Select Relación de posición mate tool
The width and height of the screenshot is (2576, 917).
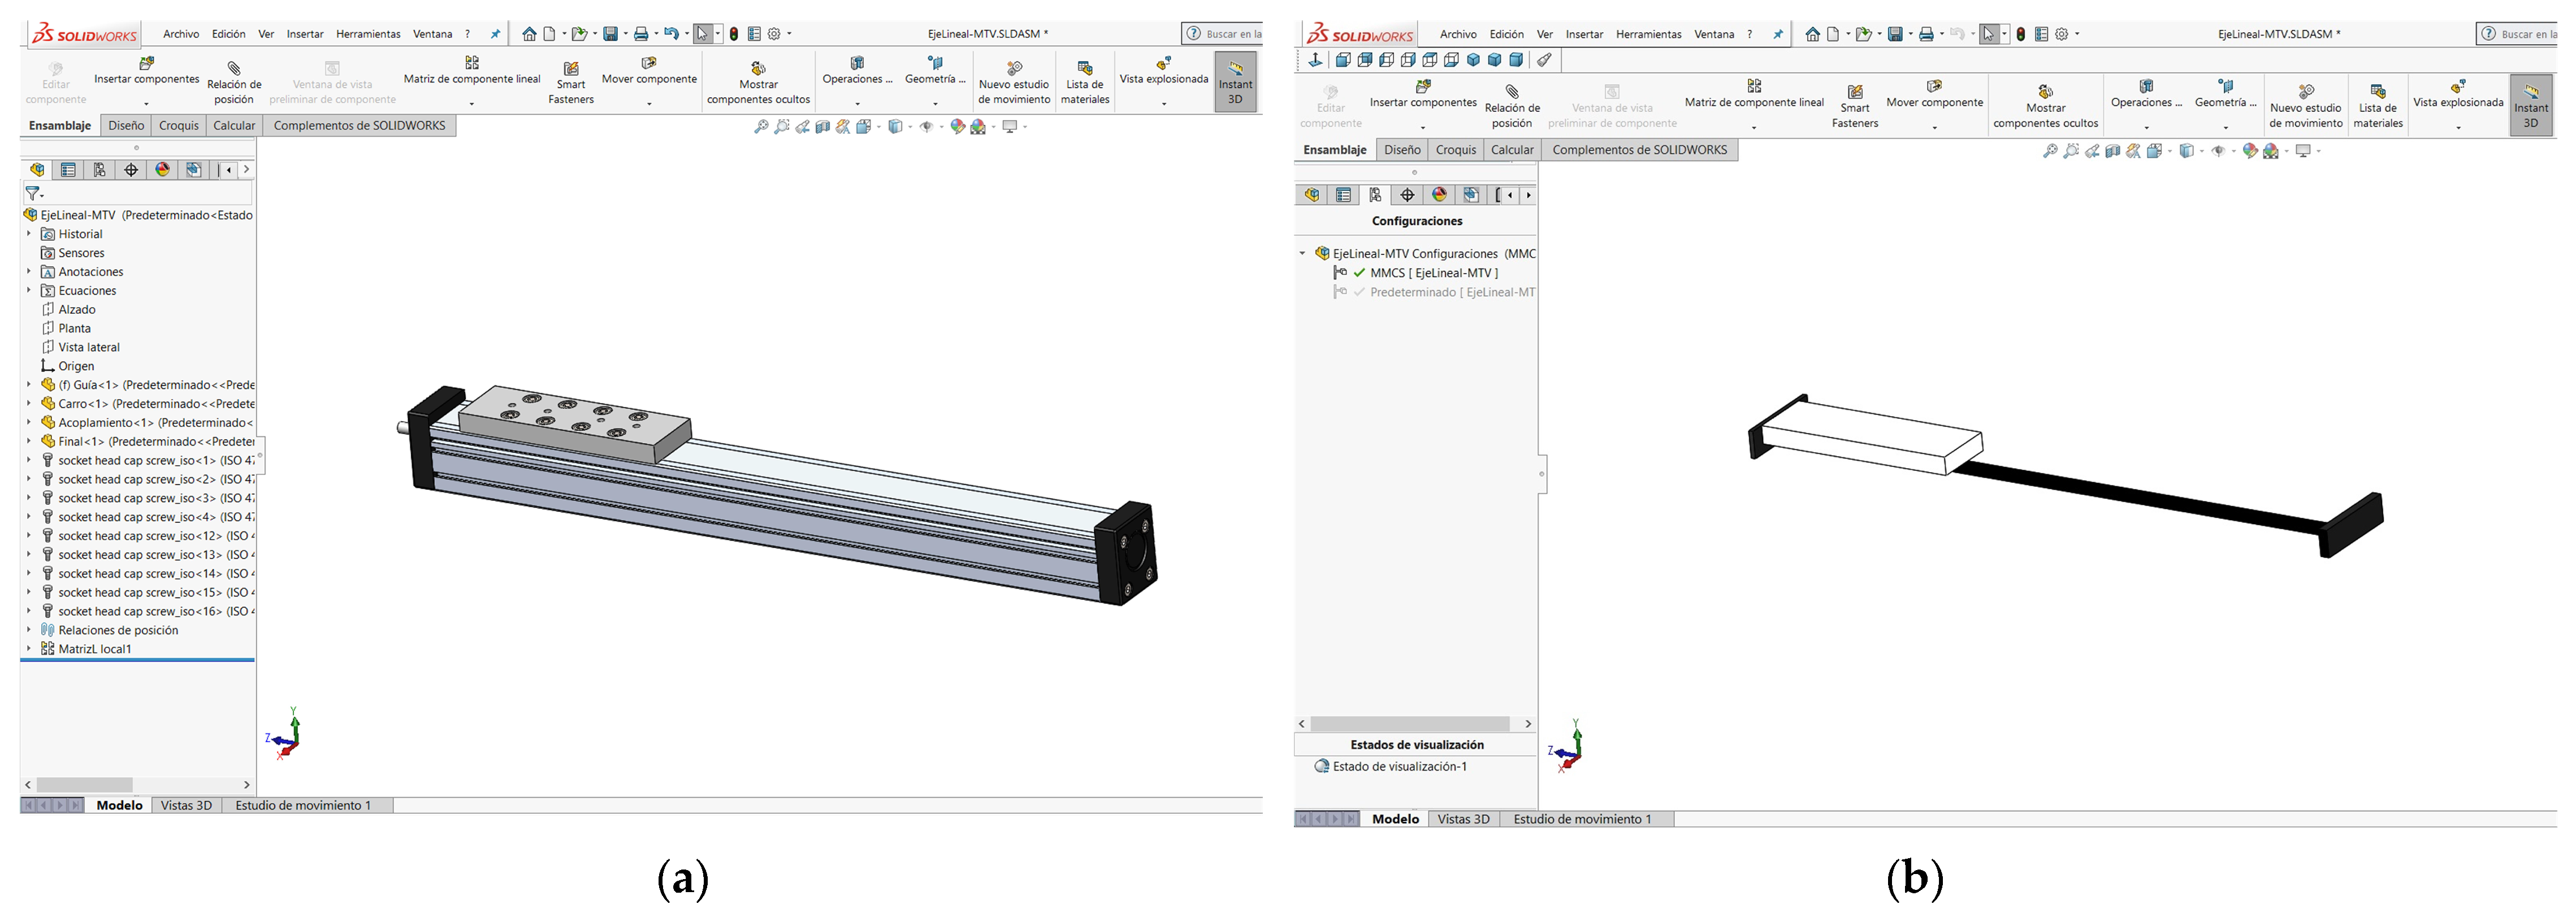(x=234, y=69)
